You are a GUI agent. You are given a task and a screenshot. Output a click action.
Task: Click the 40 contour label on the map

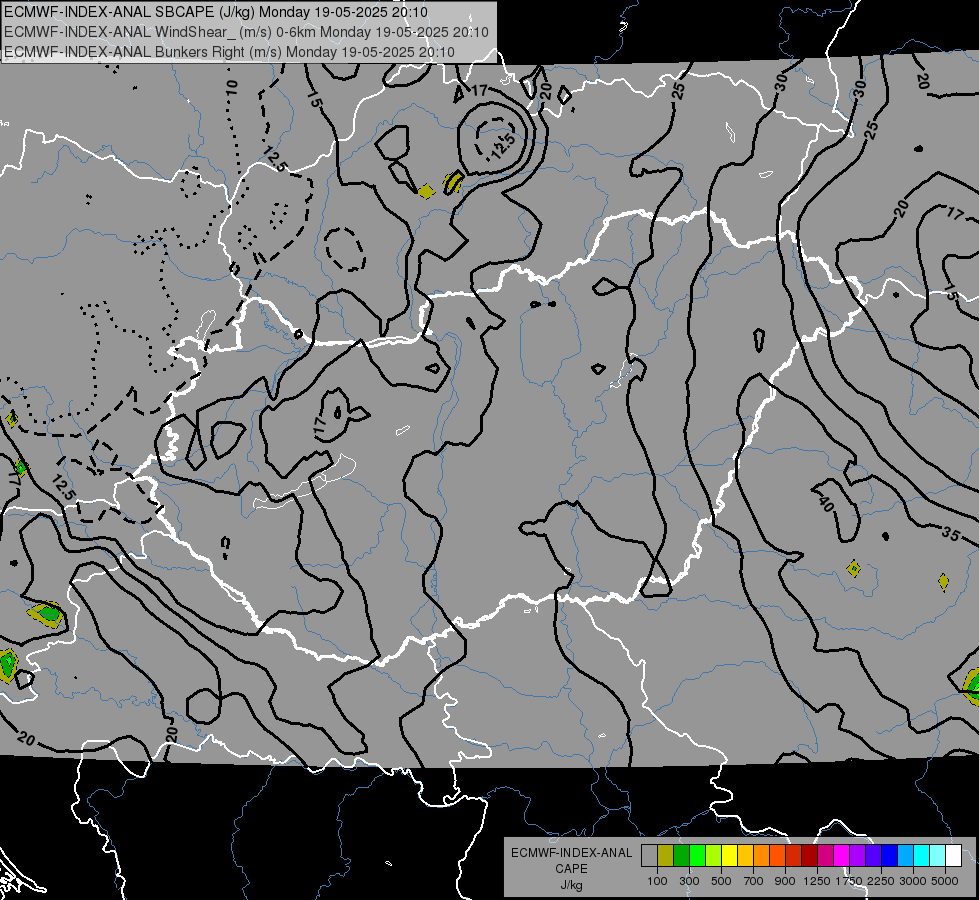(825, 503)
